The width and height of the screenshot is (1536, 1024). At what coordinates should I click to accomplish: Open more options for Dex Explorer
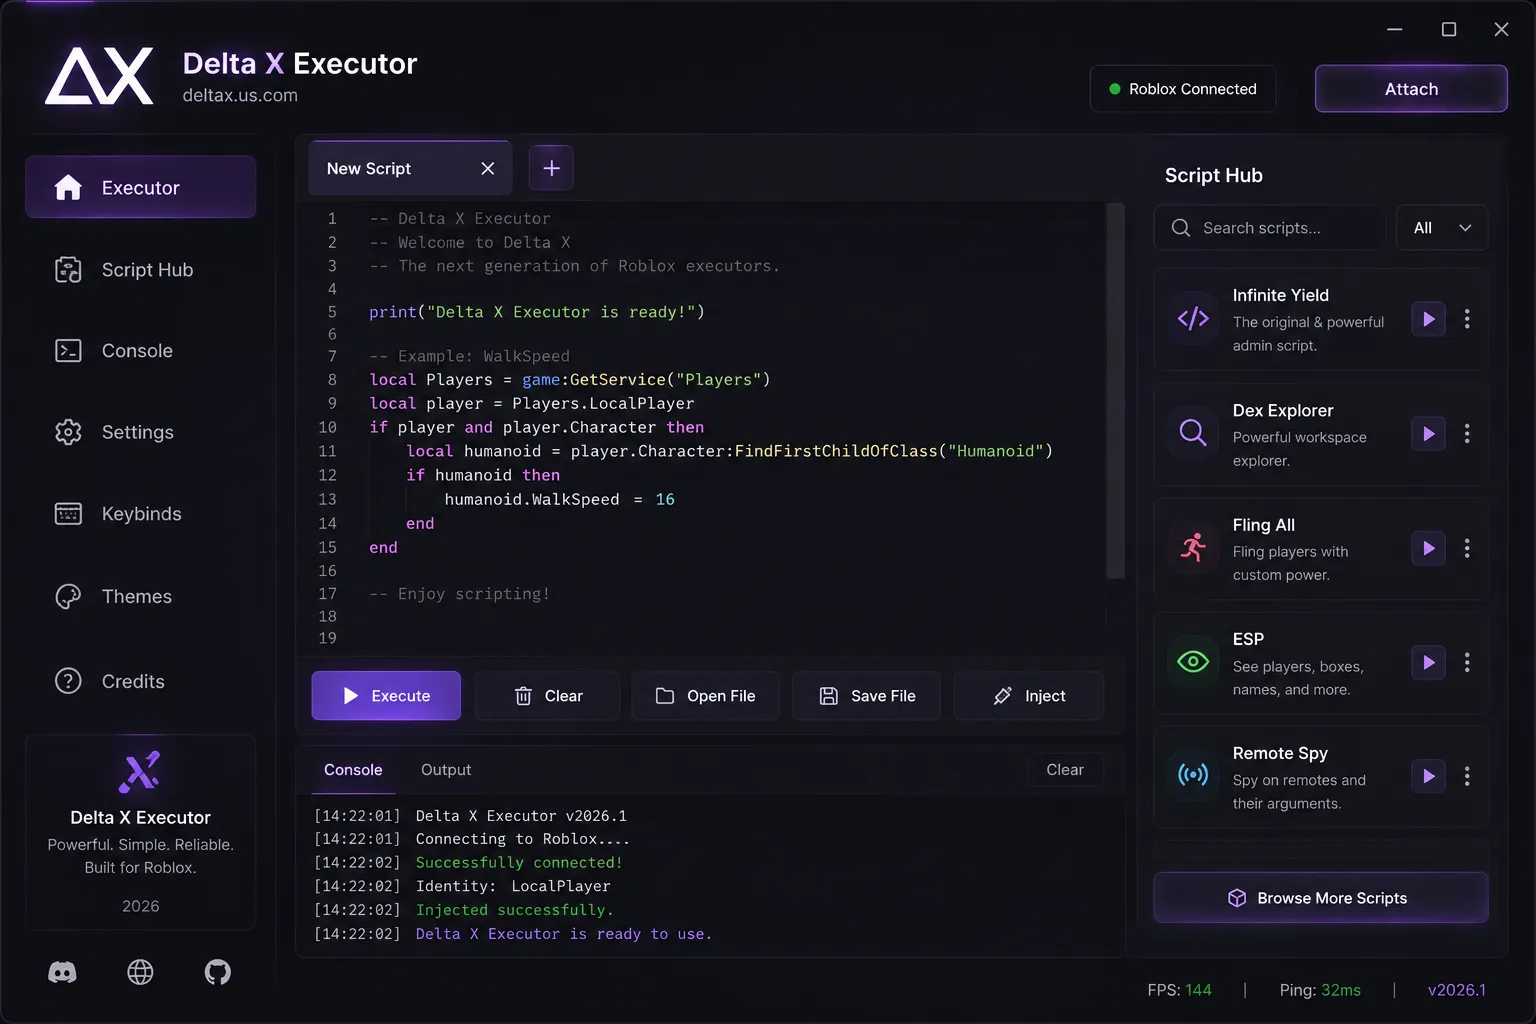1467,434
